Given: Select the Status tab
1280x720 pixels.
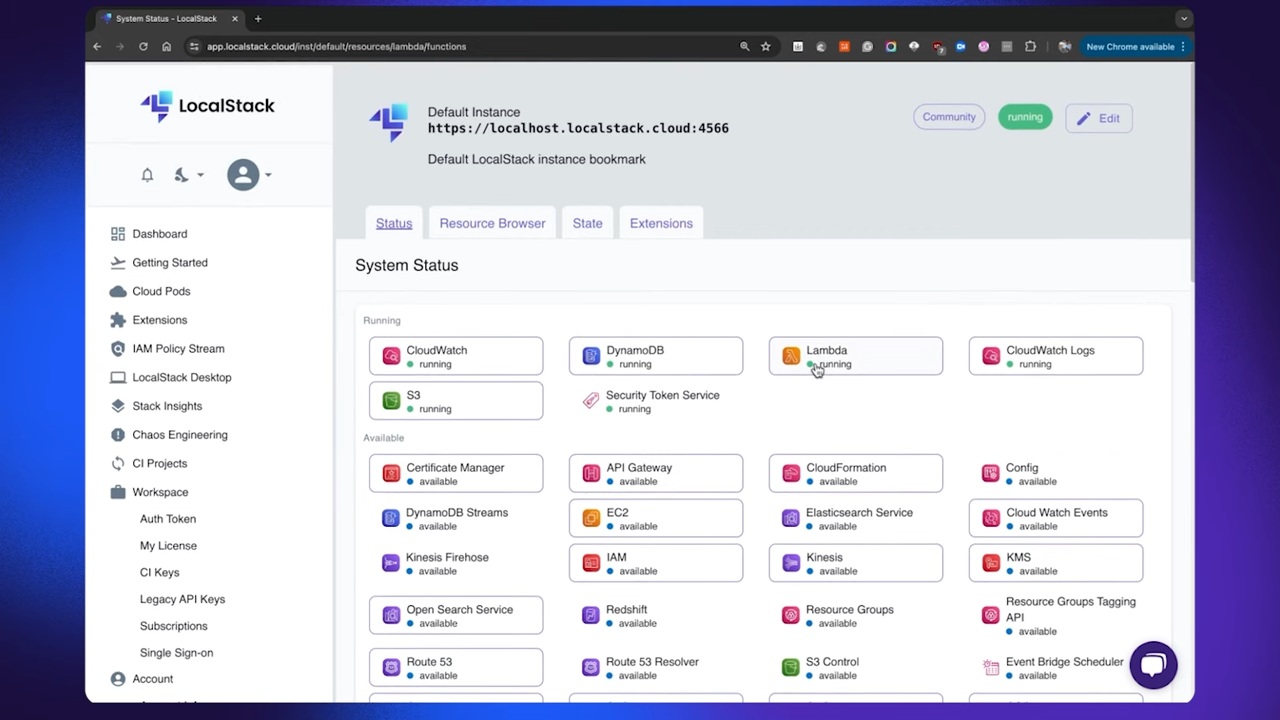Looking at the screenshot, I should (x=394, y=223).
